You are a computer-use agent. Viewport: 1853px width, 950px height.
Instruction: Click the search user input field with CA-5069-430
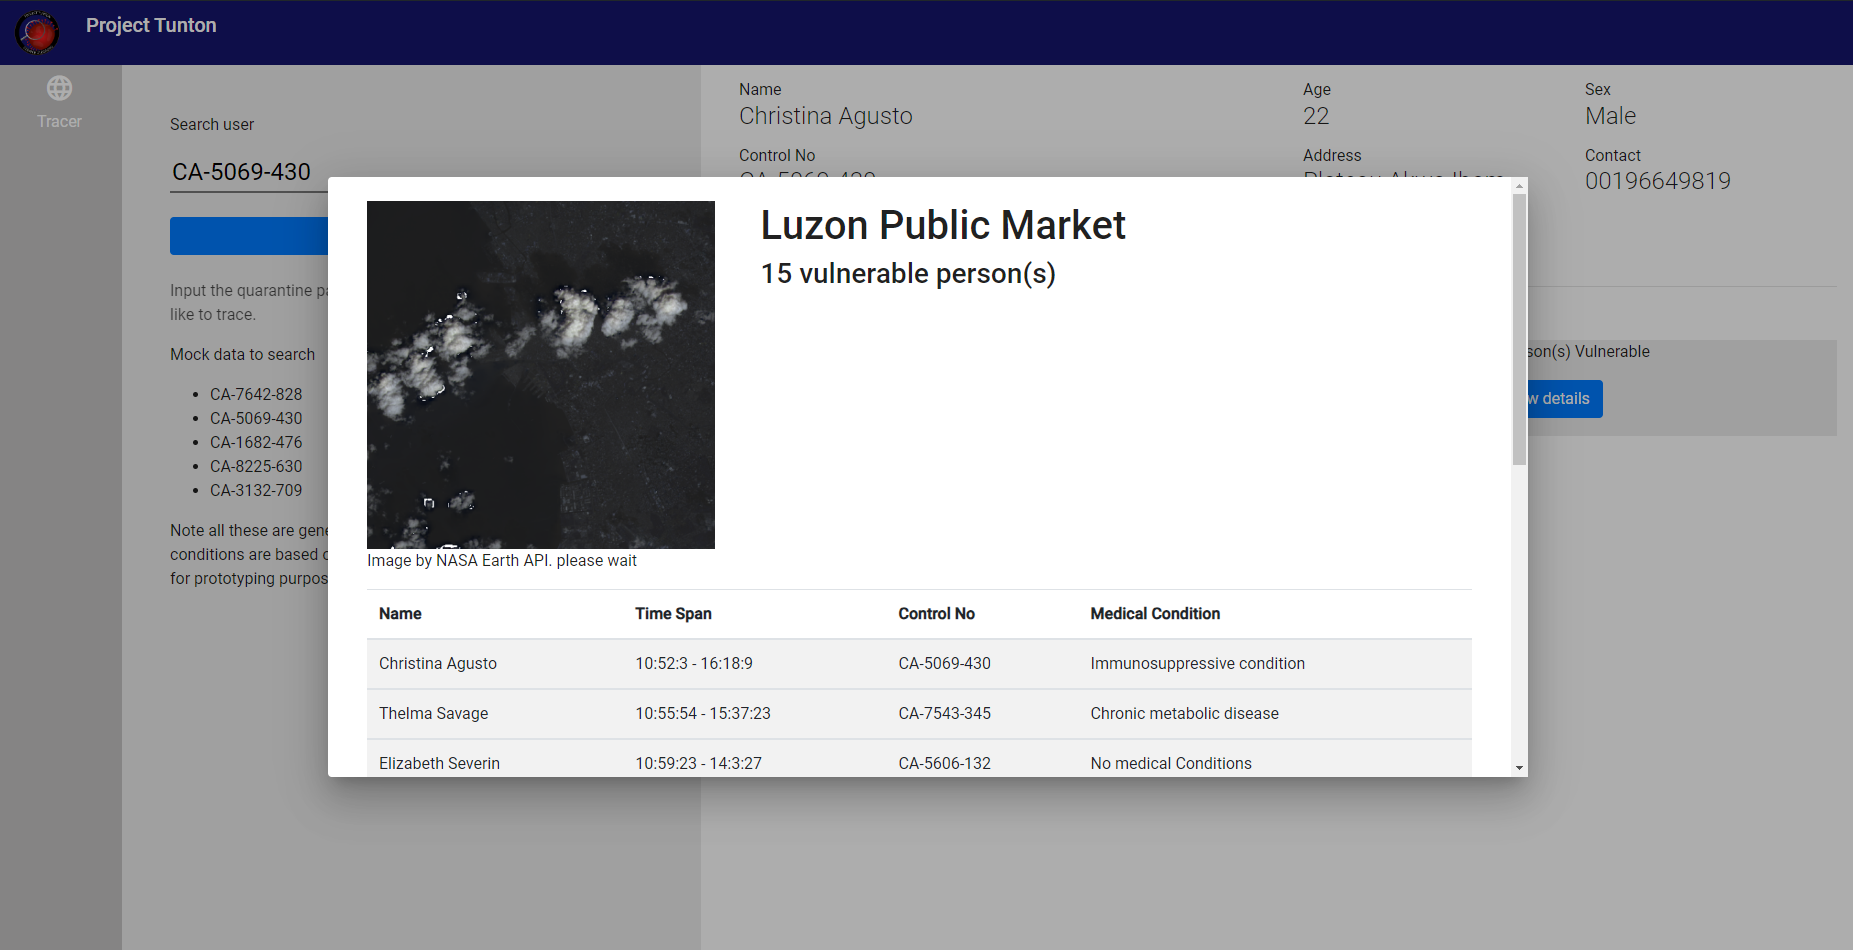tap(249, 172)
